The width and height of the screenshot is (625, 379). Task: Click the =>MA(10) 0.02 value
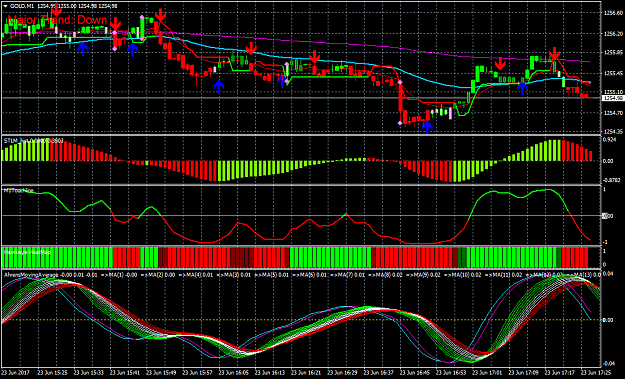(464, 275)
